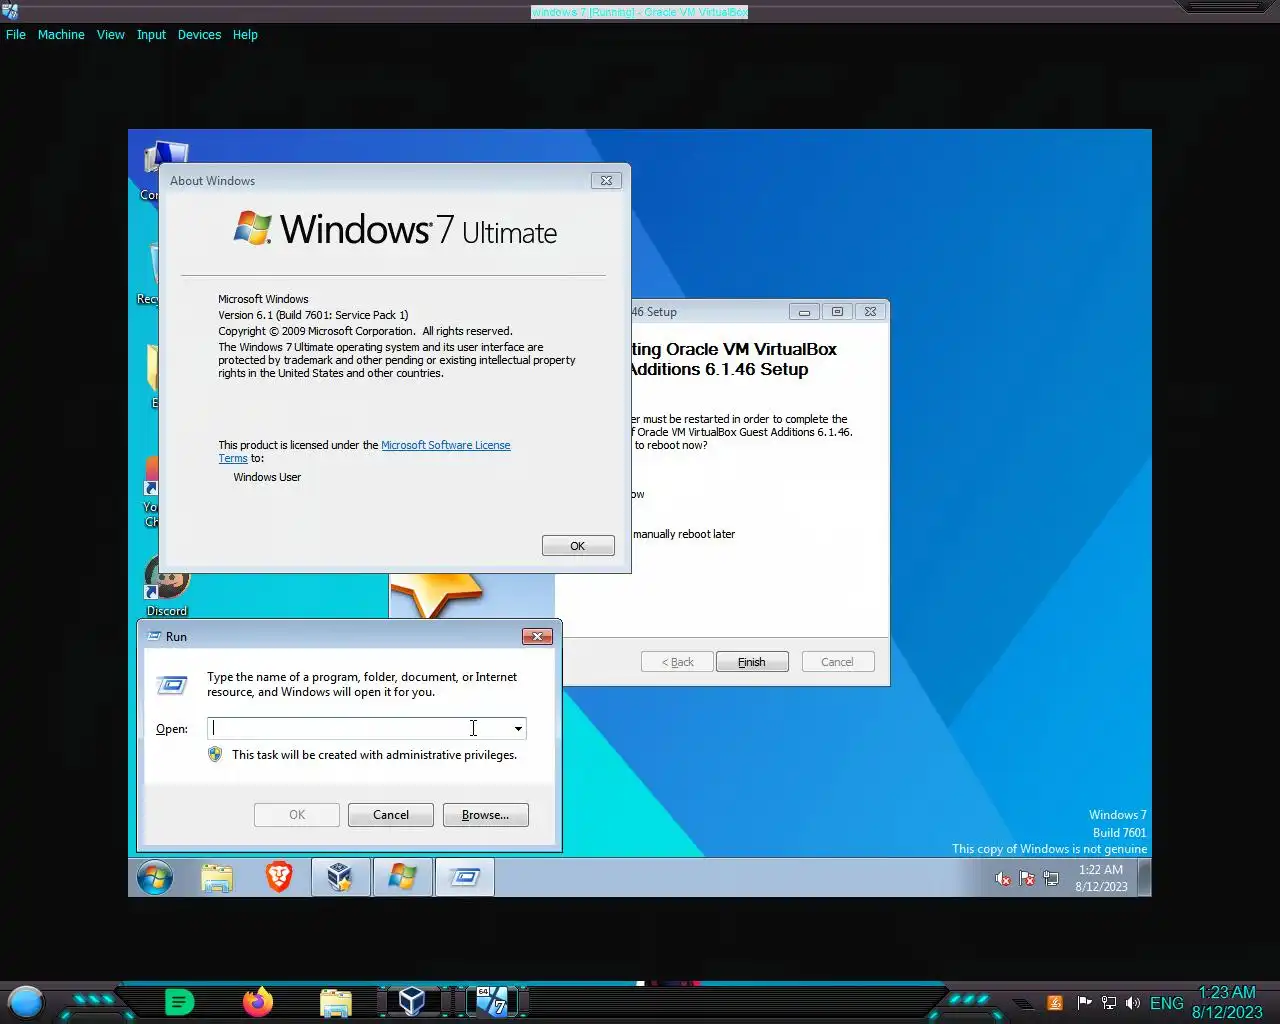
Task: Click the VirtualBox window title icon
Action: click(x=10, y=12)
